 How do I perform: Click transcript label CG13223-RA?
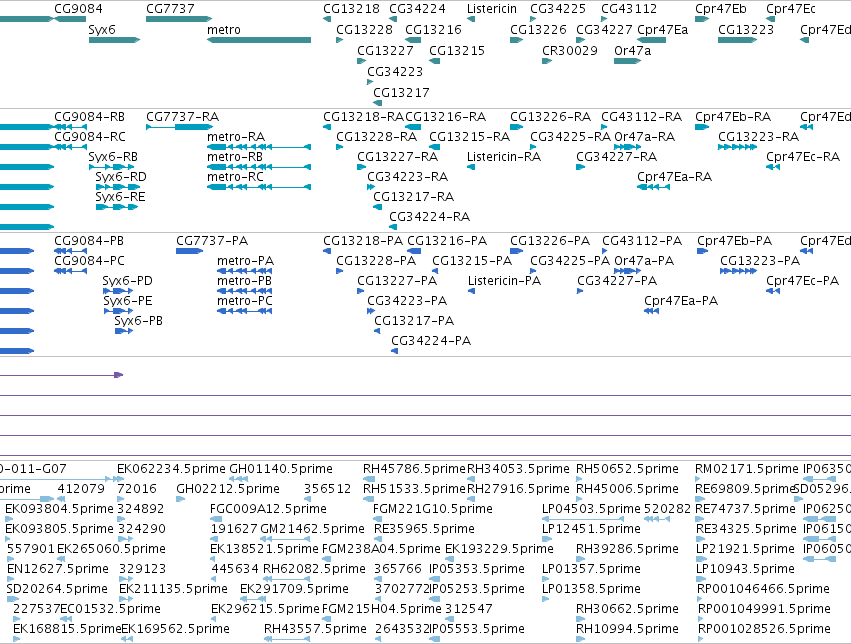758,137
